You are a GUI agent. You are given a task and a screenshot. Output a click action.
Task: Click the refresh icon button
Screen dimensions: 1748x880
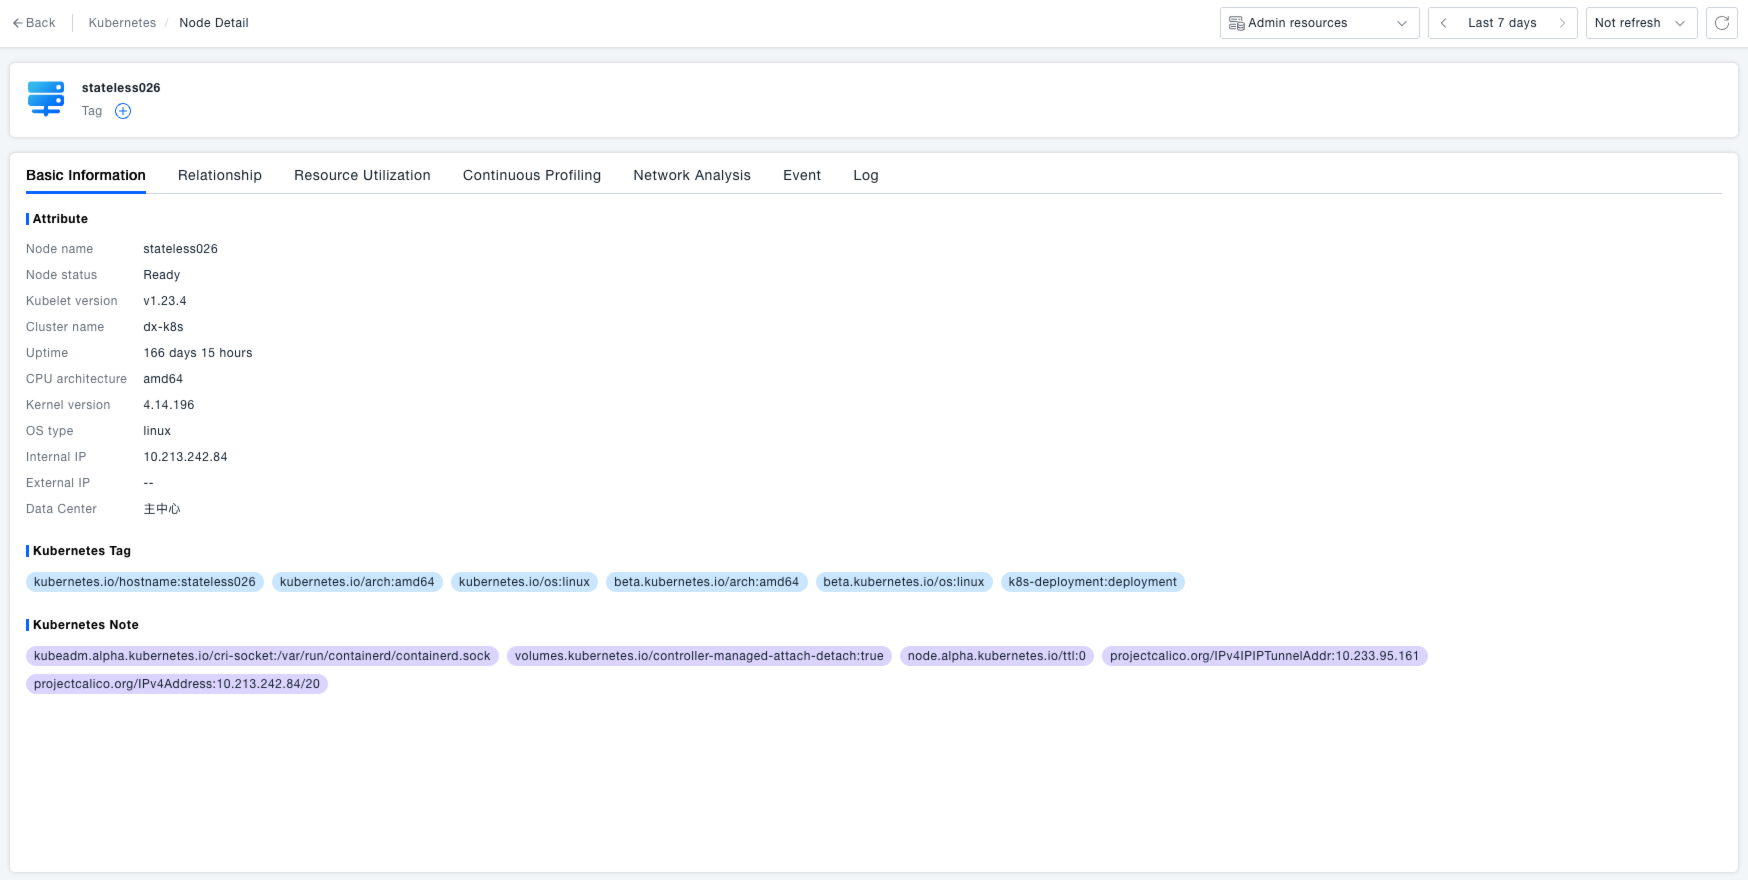1722,23
